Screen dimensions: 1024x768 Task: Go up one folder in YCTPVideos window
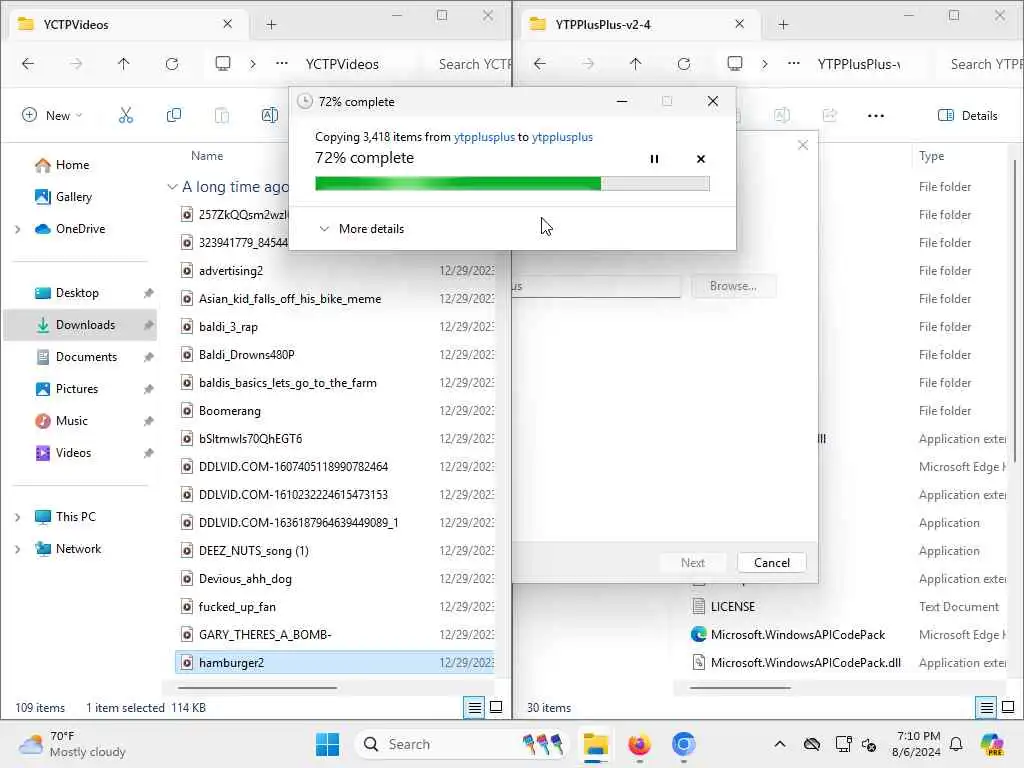click(x=123, y=63)
